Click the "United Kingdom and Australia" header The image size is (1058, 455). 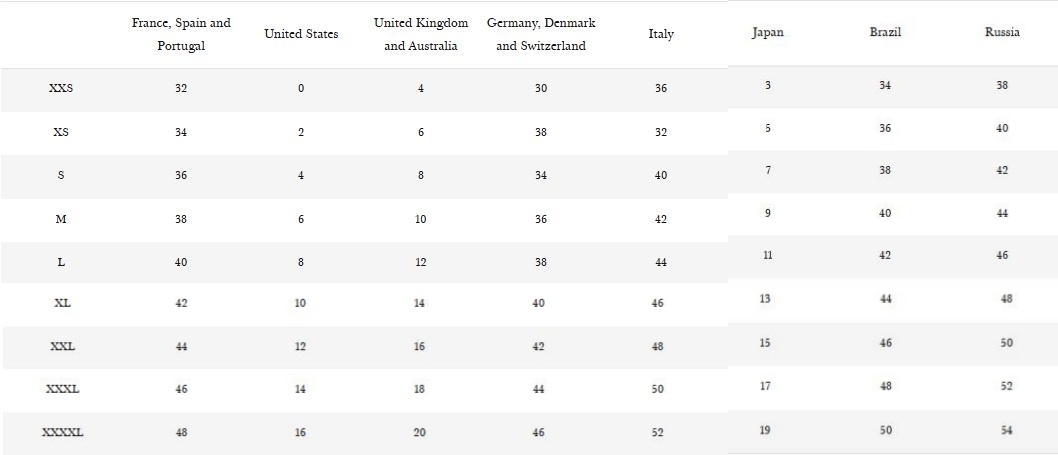coord(421,34)
